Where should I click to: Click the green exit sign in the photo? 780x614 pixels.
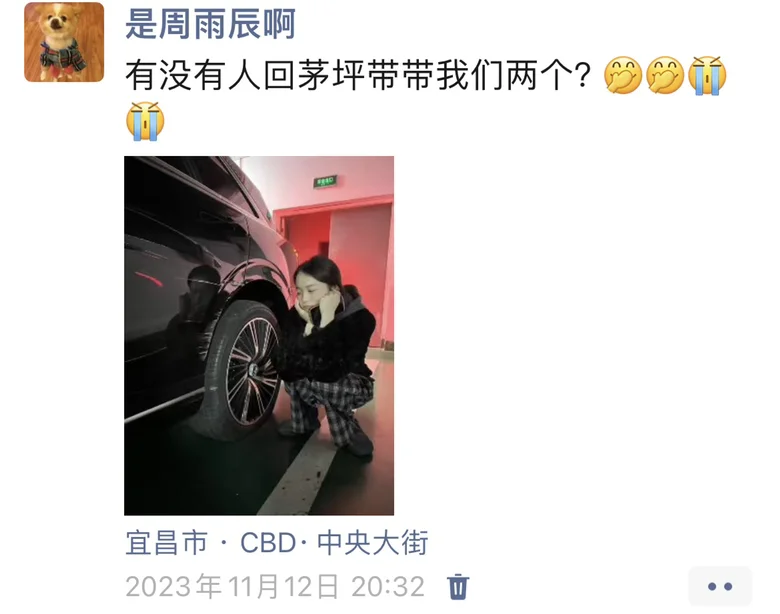pos(325,182)
